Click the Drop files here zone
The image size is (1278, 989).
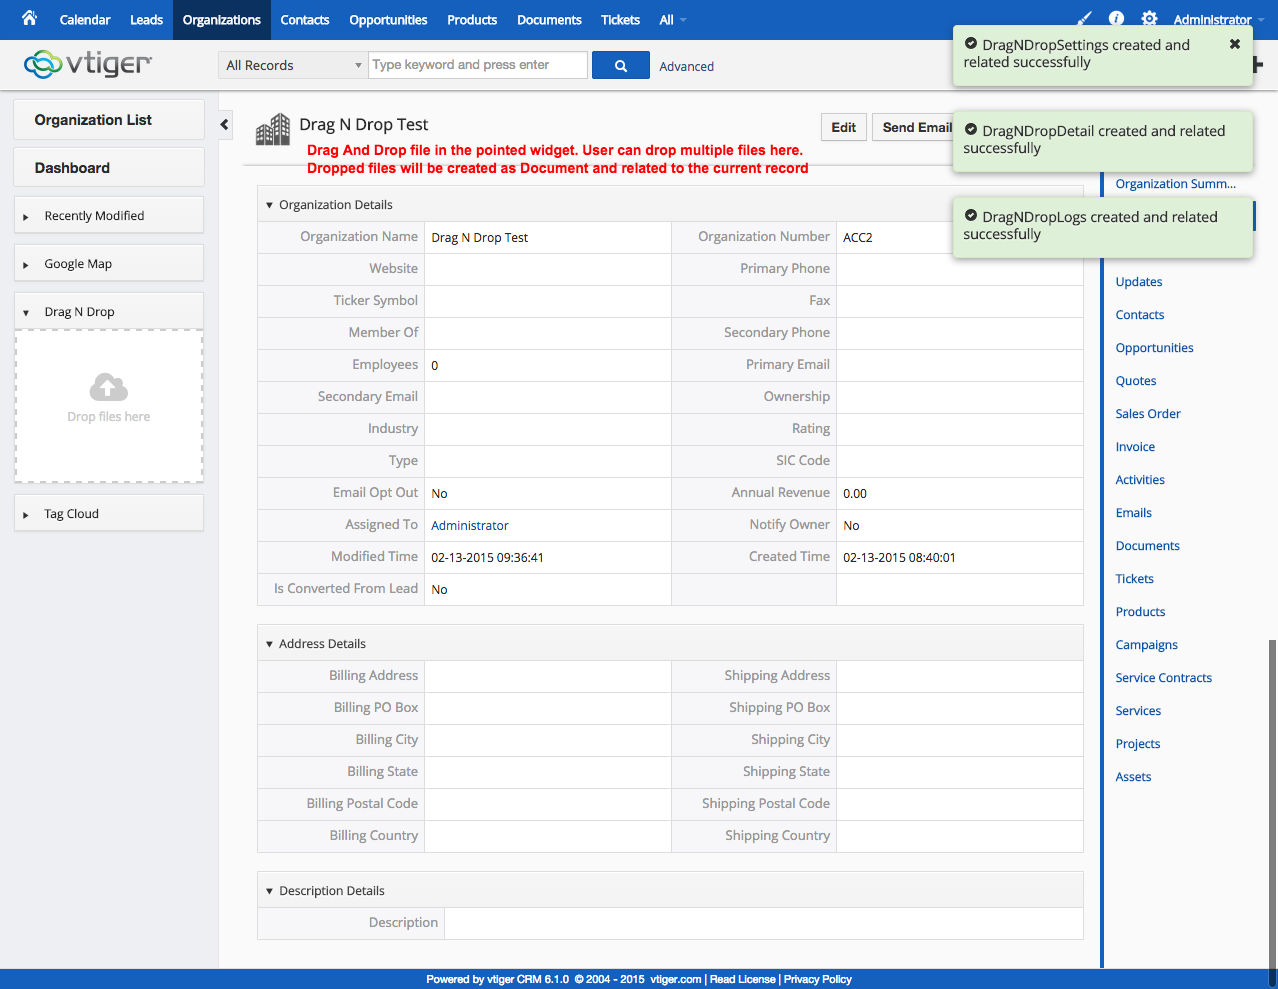(109, 406)
